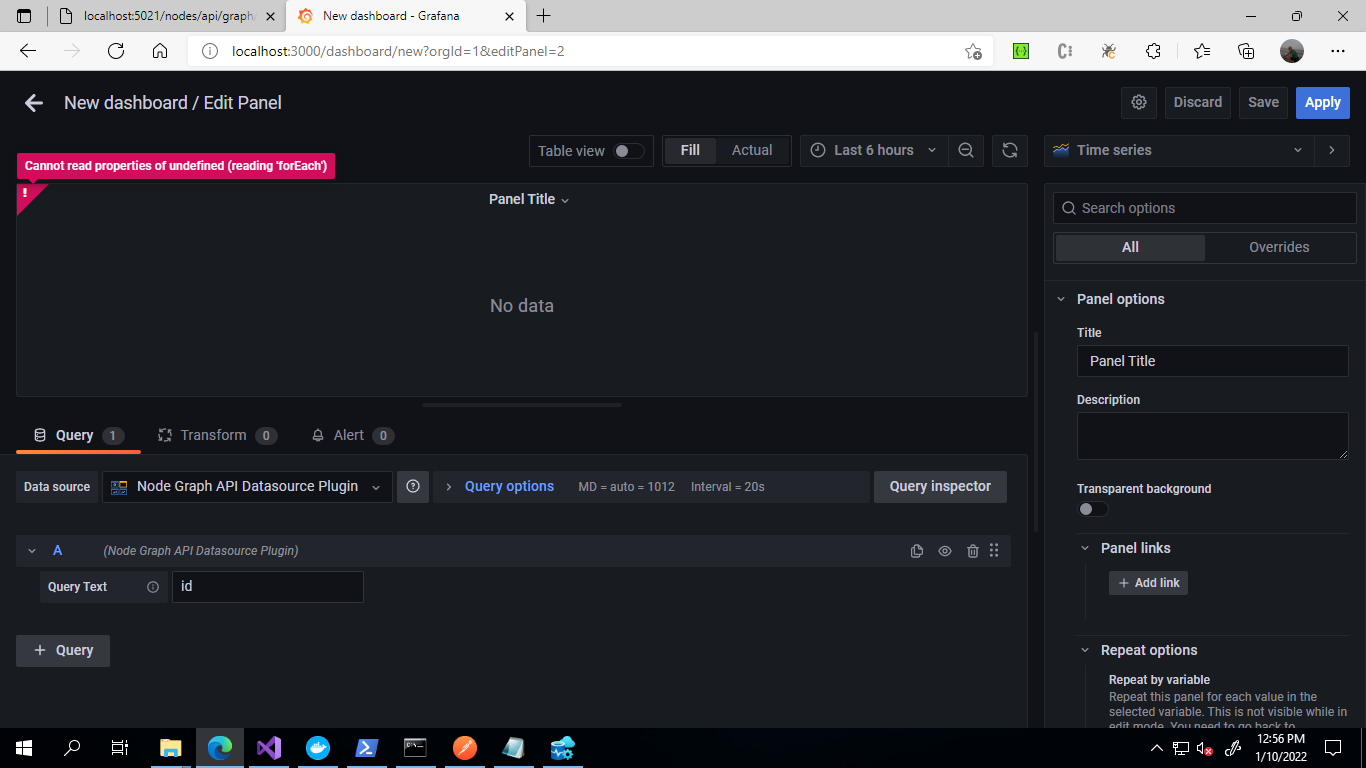Select the Actual display mode
This screenshot has width=1366, height=768.
pyautogui.click(x=752, y=150)
